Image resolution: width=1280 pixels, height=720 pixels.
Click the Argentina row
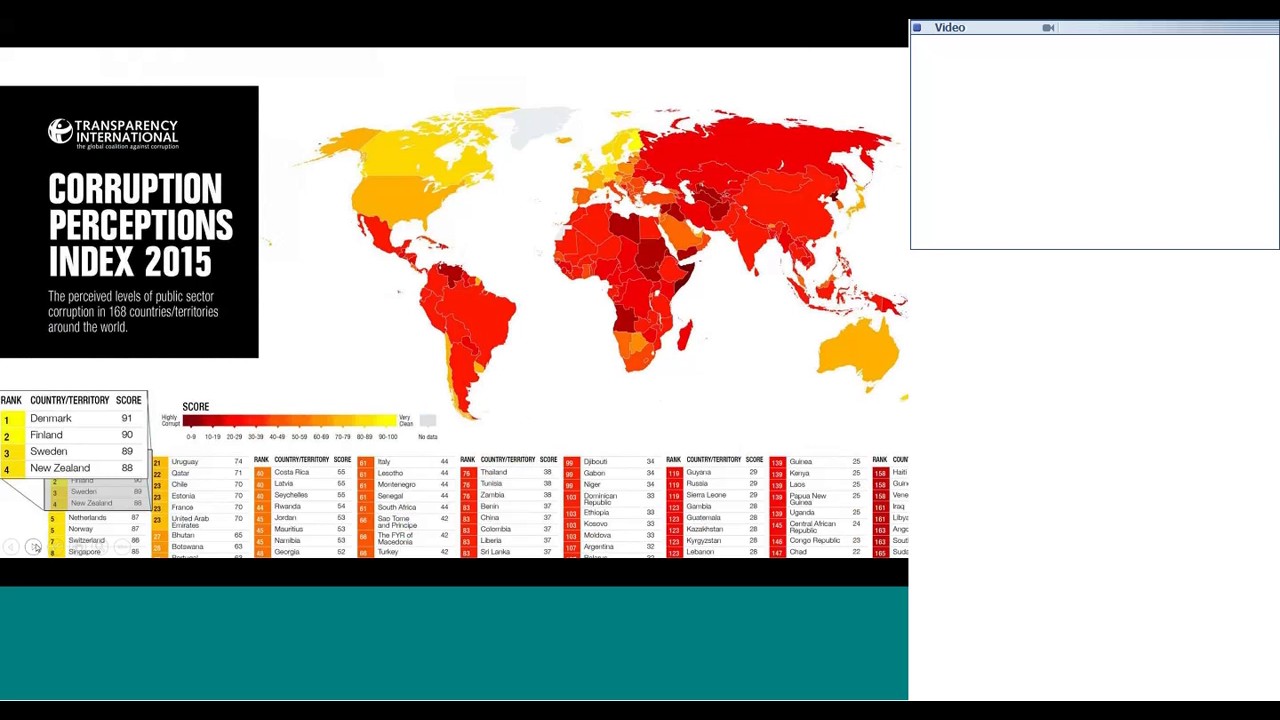611,547
